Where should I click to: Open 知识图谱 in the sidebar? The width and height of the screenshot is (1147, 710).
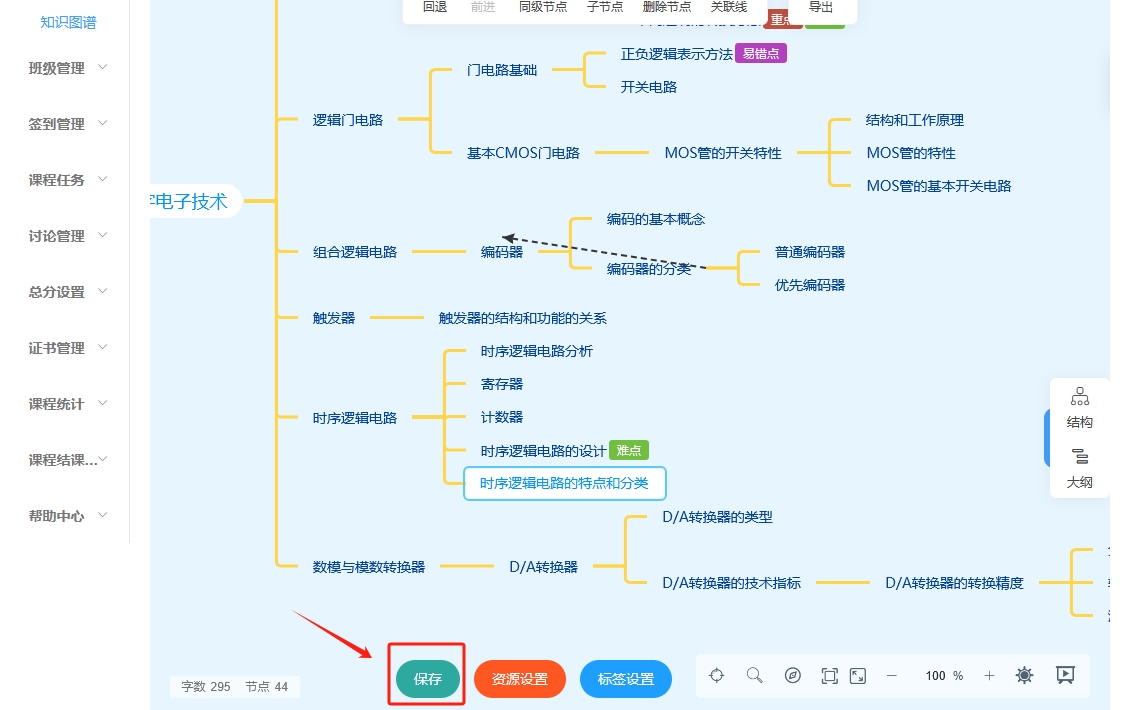68,22
